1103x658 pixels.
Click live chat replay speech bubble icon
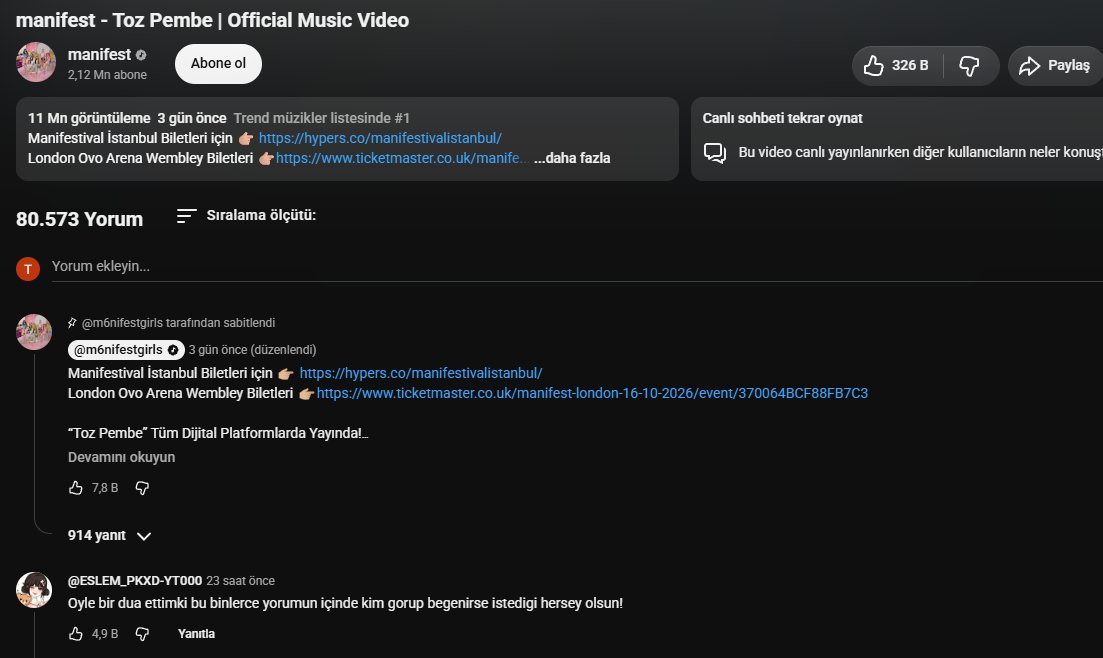pyautogui.click(x=715, y=153)
